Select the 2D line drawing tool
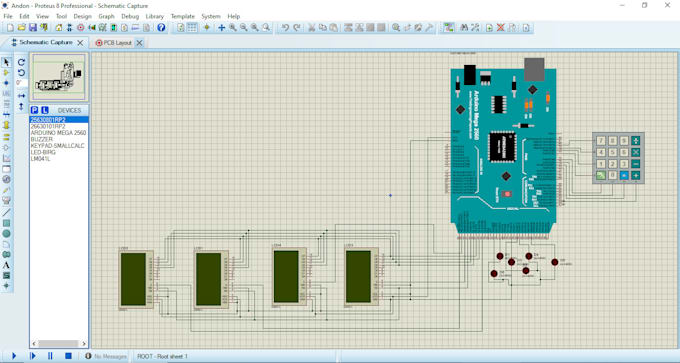This screenshot has height=363, width=680. pyautogui.click(x=7, y=213)
